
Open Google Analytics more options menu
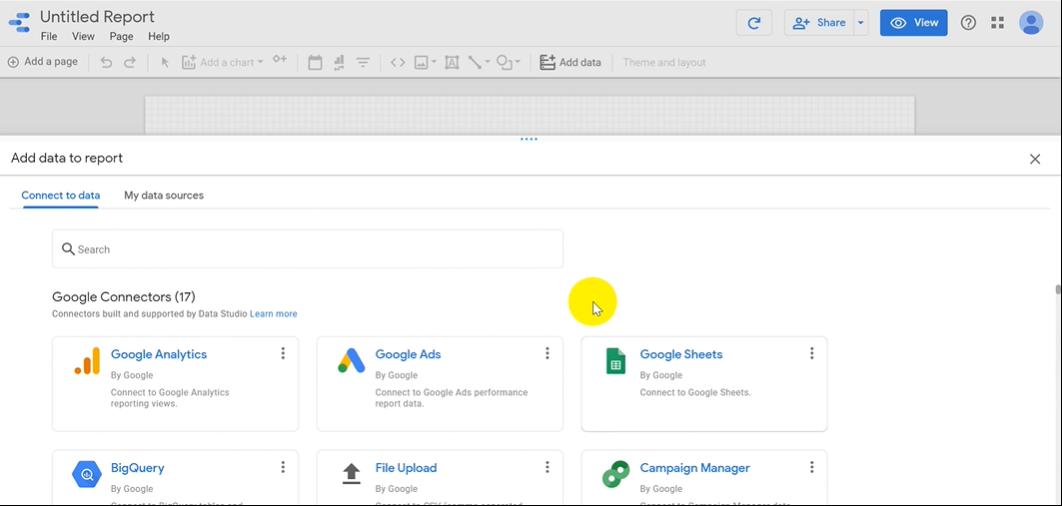click(282, 353)
